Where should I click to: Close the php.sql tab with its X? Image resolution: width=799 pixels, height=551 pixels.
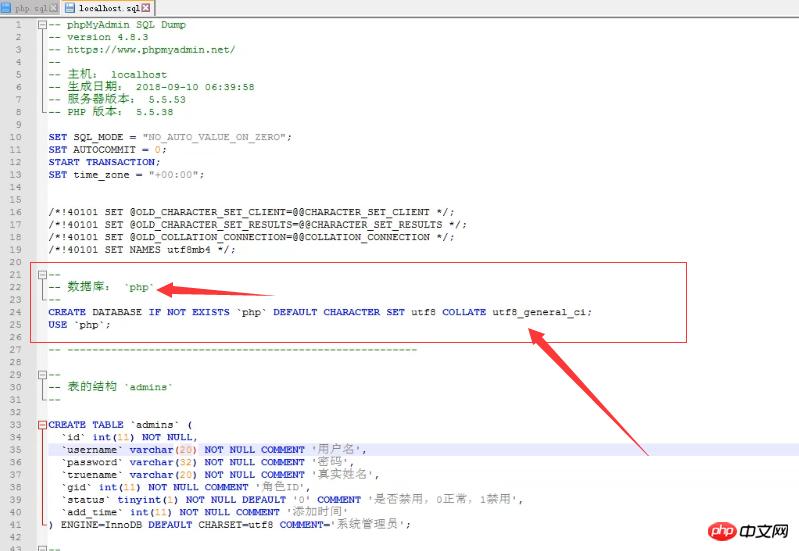(53, 8)
